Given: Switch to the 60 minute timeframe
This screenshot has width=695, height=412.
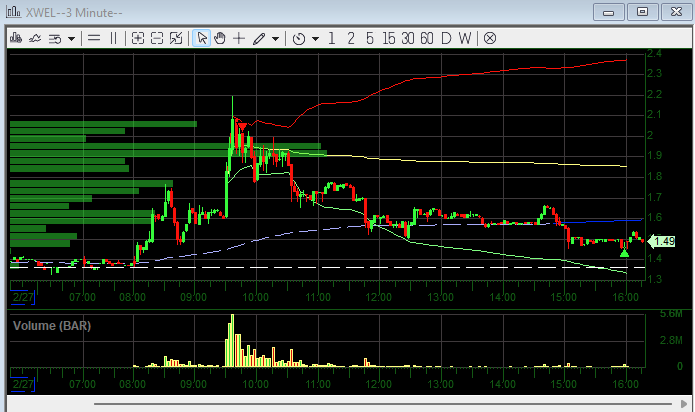Looking at the screenshot, I should pos(427,39).
